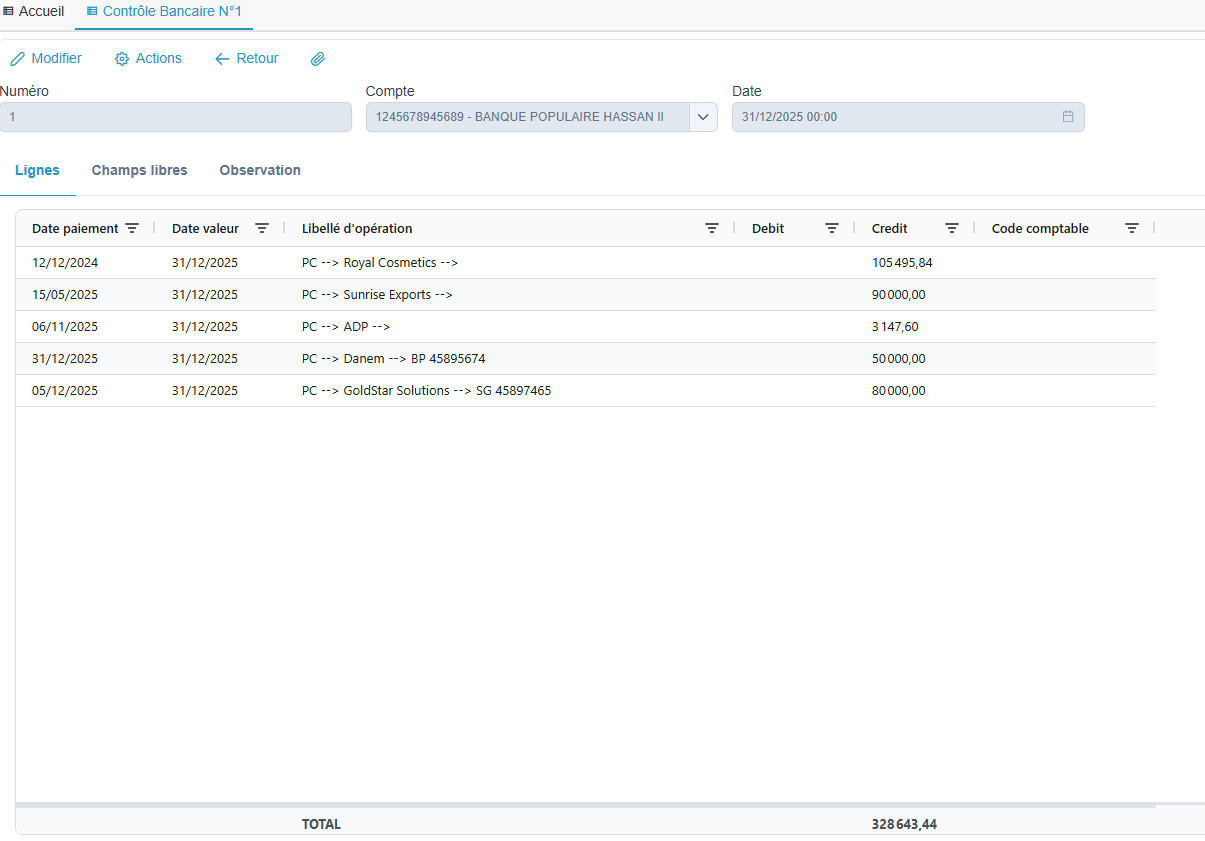Open the calendar icon in the Date field

pyautogui.click(x=1068, y=116)
